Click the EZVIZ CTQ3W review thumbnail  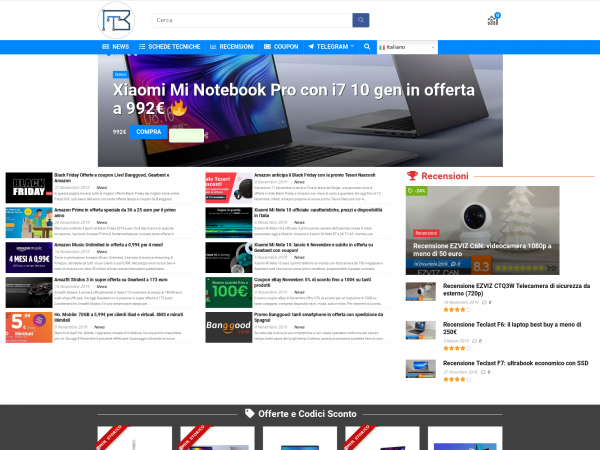tap(421, 292)
